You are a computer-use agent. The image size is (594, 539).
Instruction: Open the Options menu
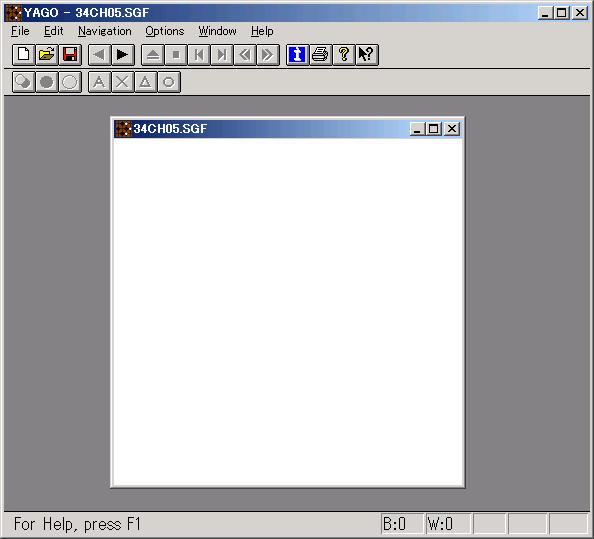point(165,31)
